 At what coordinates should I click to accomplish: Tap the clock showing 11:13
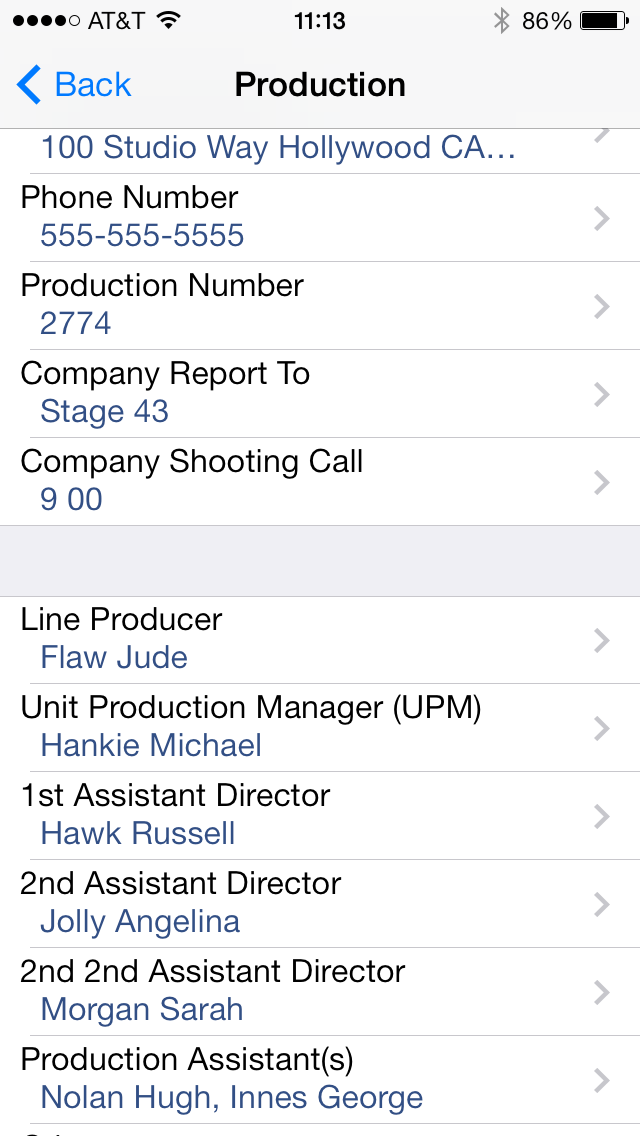[320, 19]
